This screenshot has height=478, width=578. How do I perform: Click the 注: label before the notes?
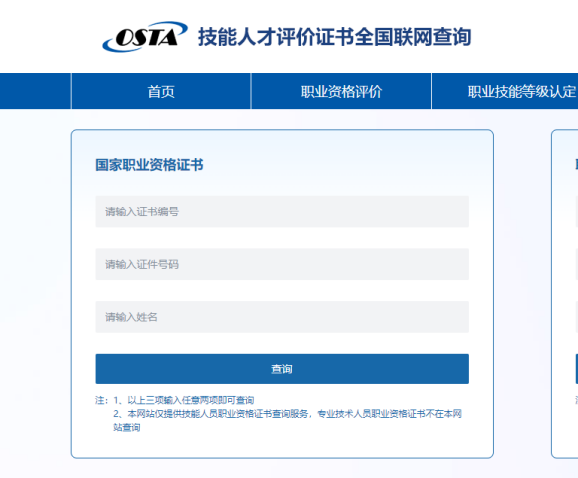(102, 400)
